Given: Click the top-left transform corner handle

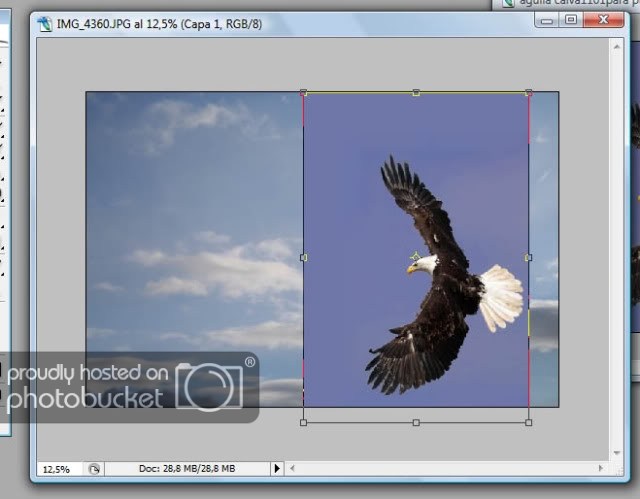Looking at the screenshot, I should click(303, 92).
